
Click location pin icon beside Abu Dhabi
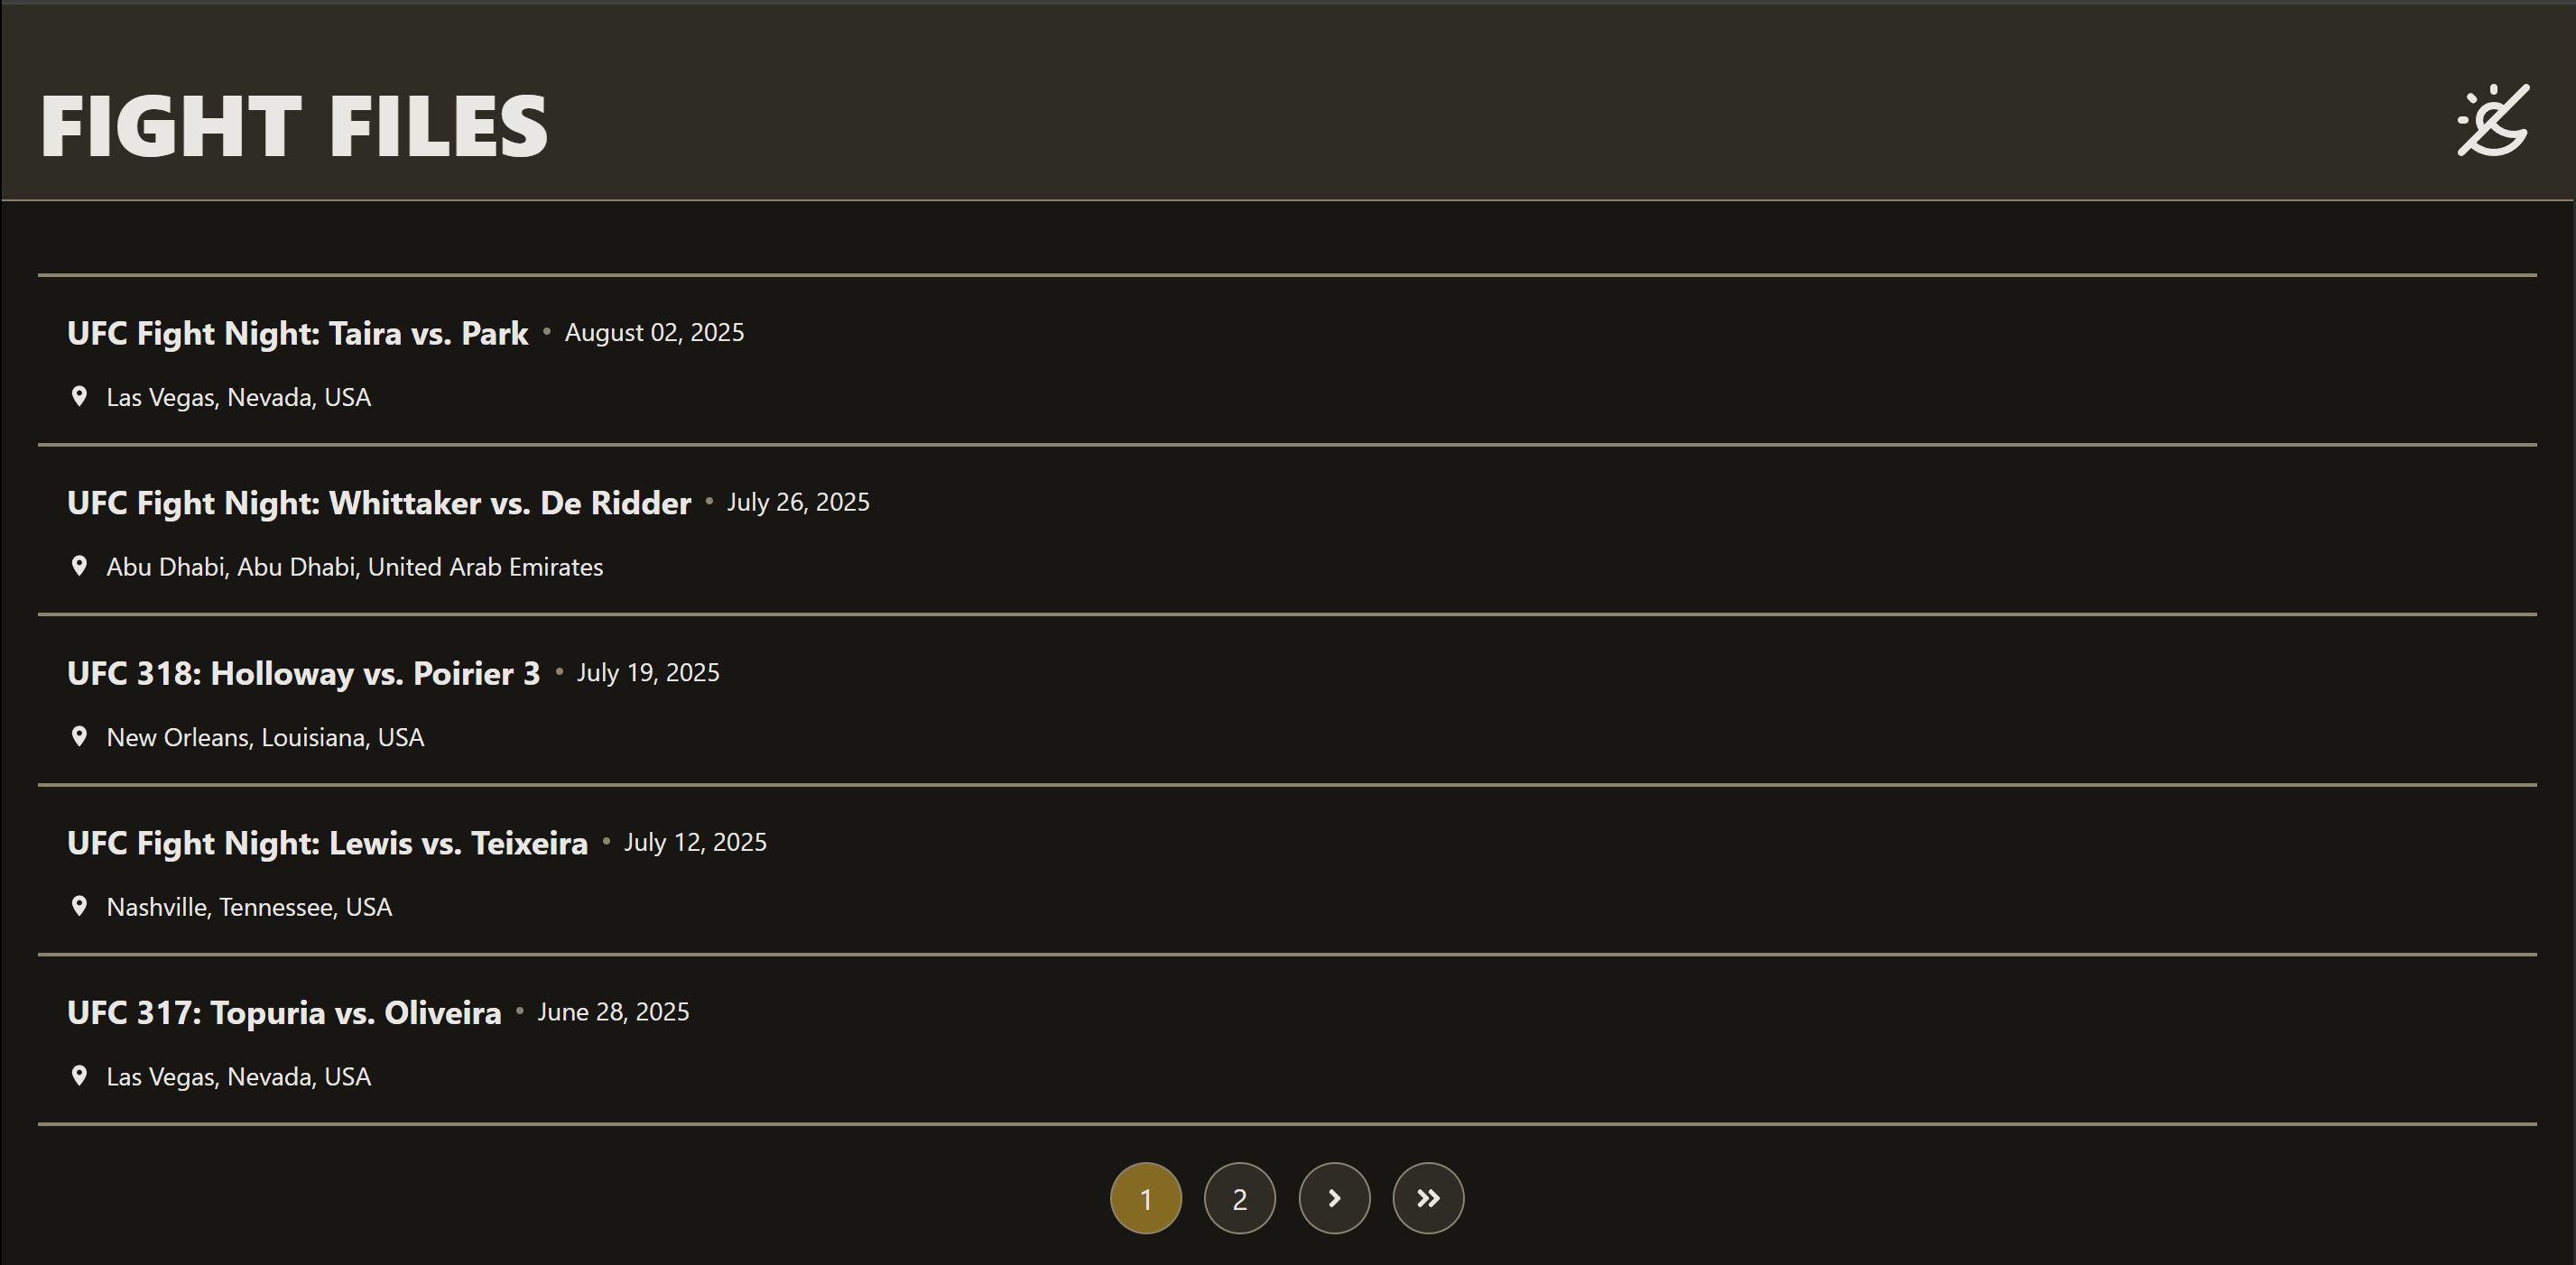coord(79,566)
